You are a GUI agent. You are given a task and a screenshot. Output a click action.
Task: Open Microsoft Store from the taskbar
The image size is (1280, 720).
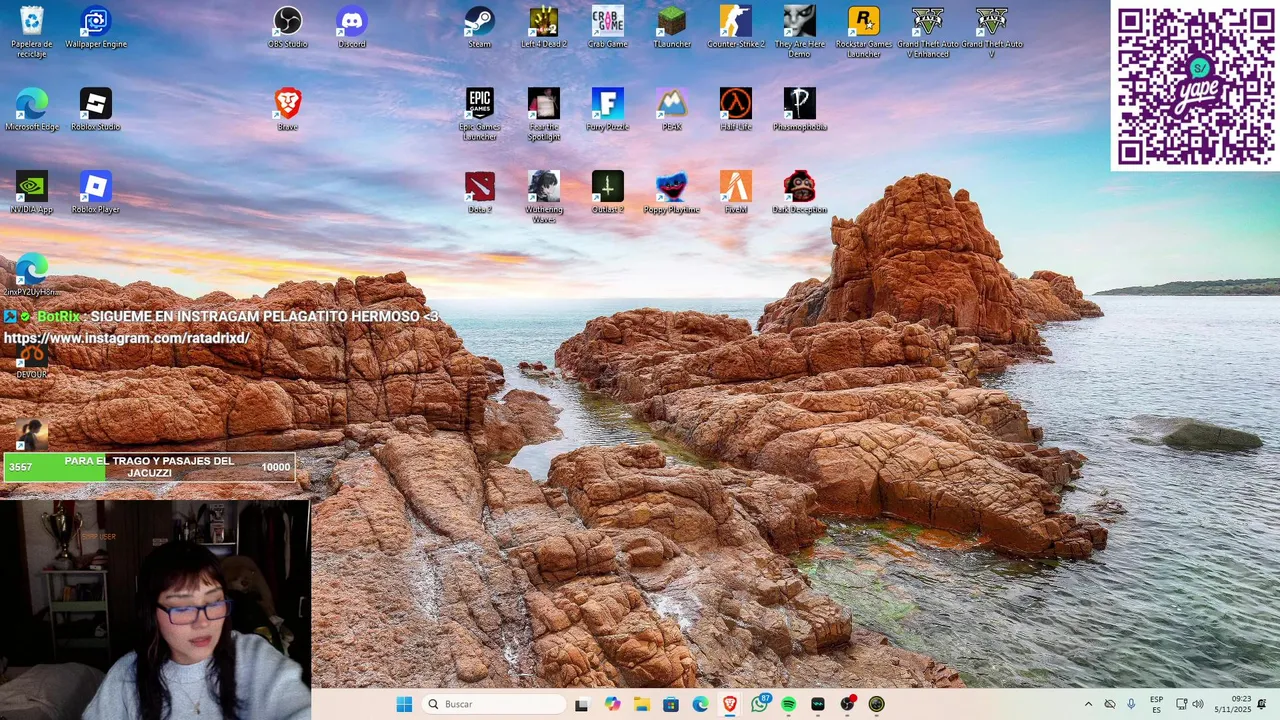click(x=671, y=704)
